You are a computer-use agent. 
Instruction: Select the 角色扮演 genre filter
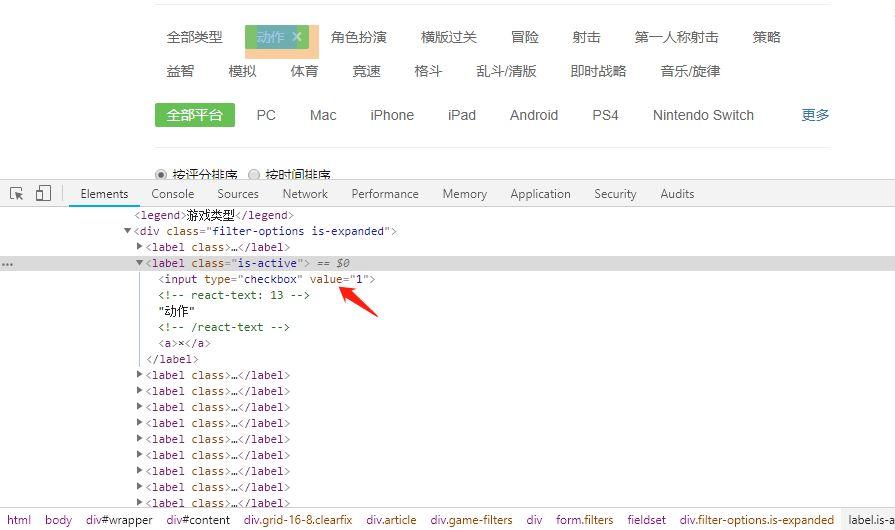coord(359,37)
